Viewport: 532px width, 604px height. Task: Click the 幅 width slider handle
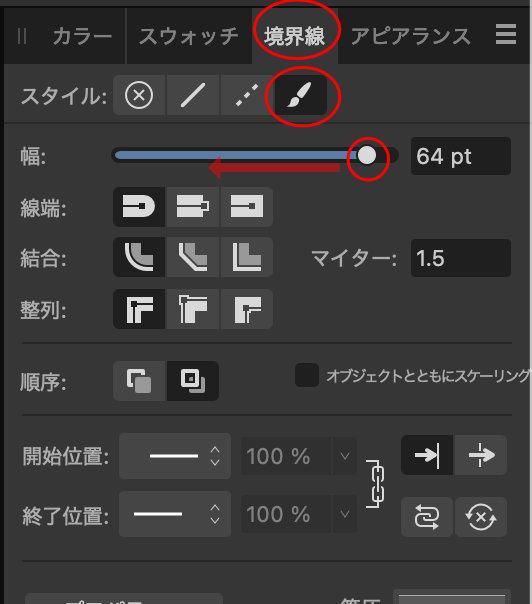point(366,155)
